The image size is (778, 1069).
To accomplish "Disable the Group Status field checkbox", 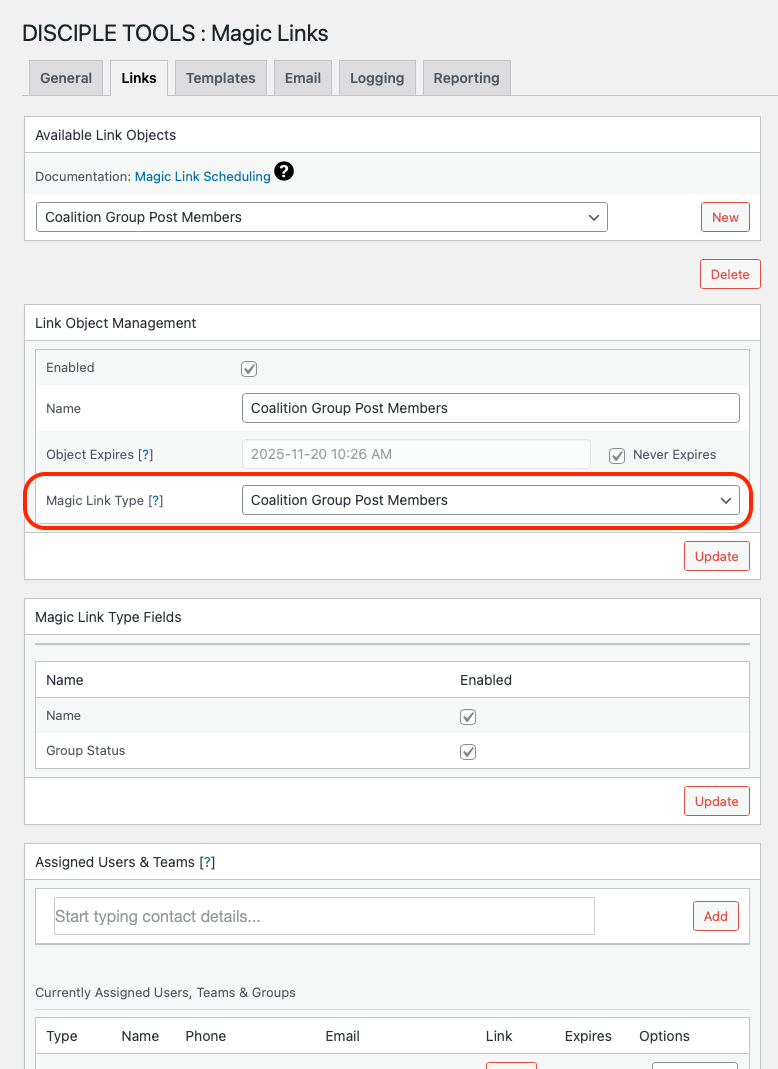I will click(468, 752).
